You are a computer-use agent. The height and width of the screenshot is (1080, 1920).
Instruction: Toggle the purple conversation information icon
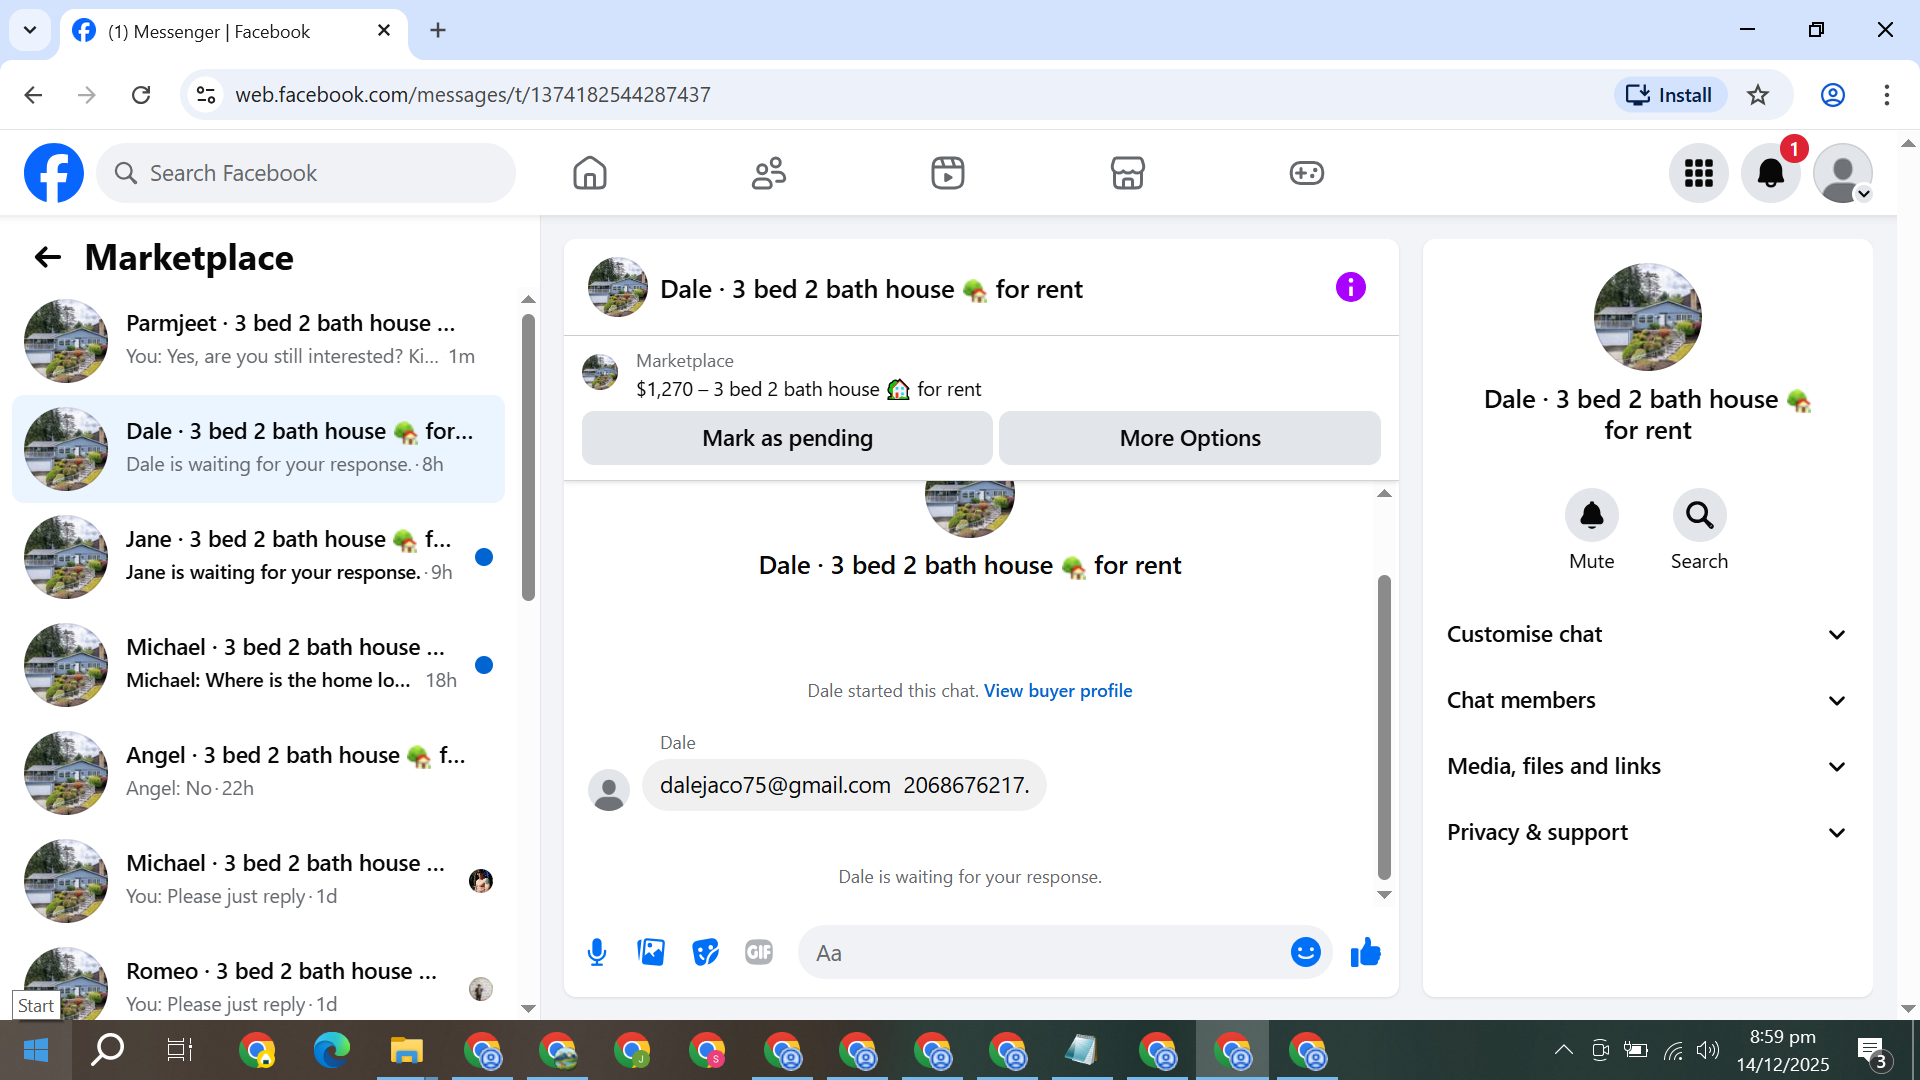coord(1350,288)
